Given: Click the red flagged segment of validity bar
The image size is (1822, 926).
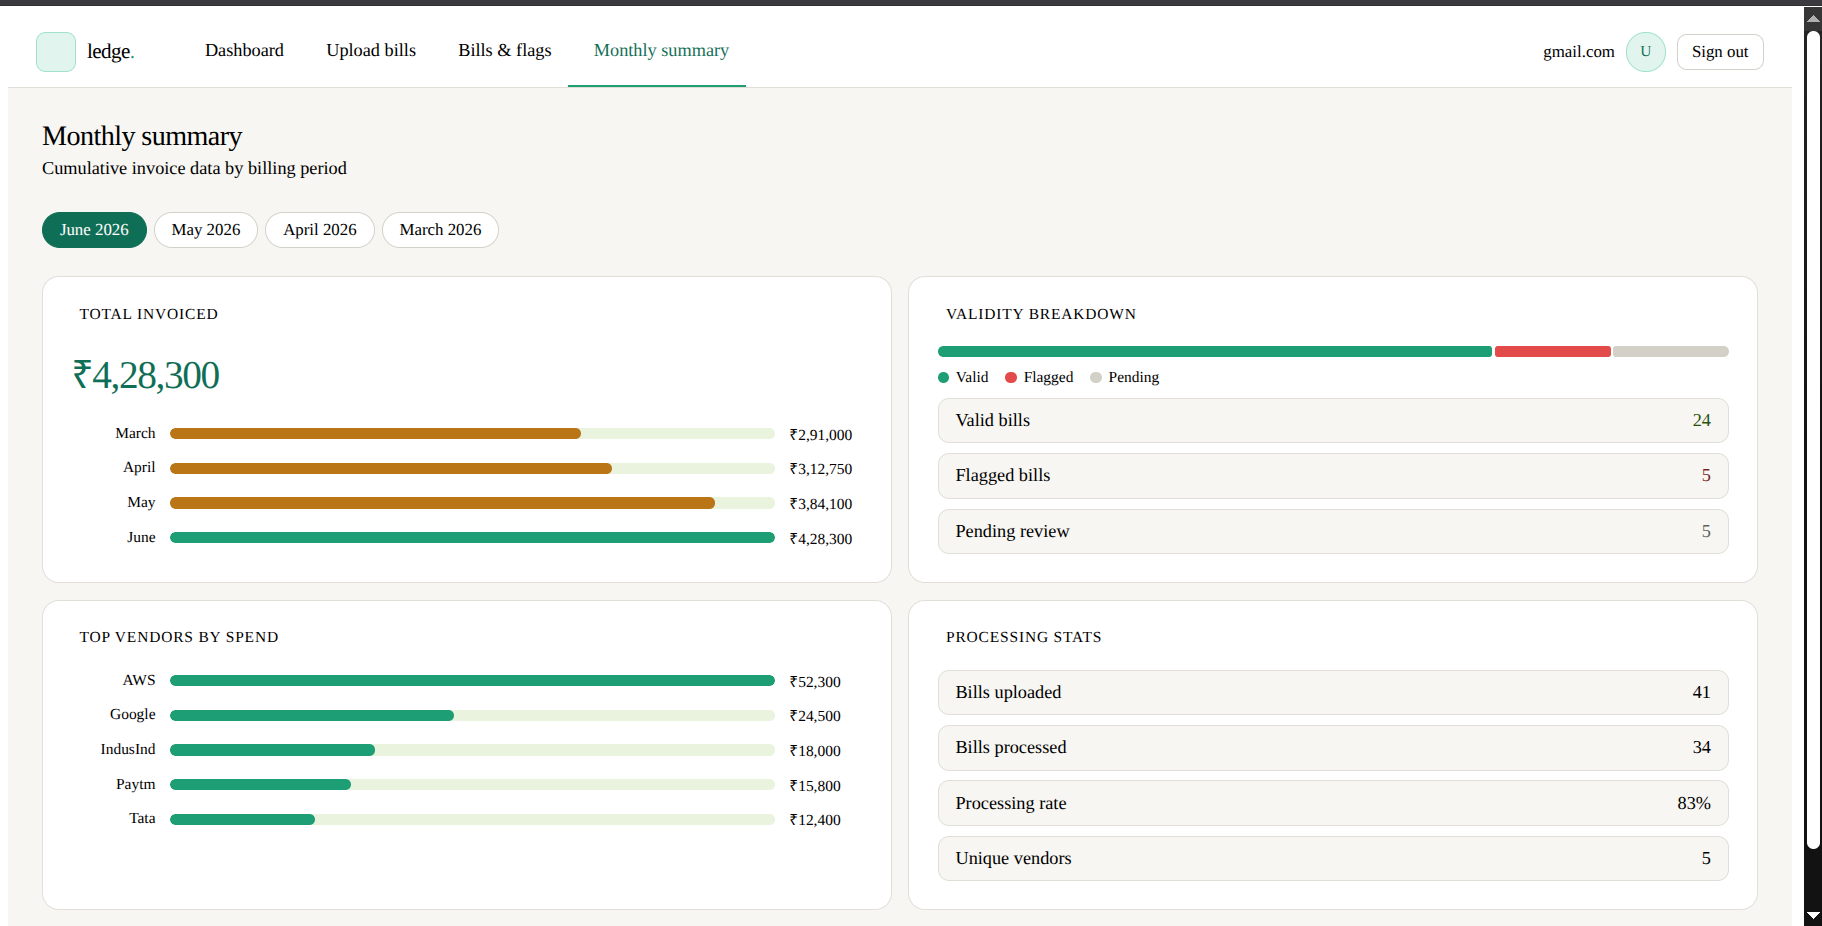Looking at the screenshot, I should point(1552,351).
